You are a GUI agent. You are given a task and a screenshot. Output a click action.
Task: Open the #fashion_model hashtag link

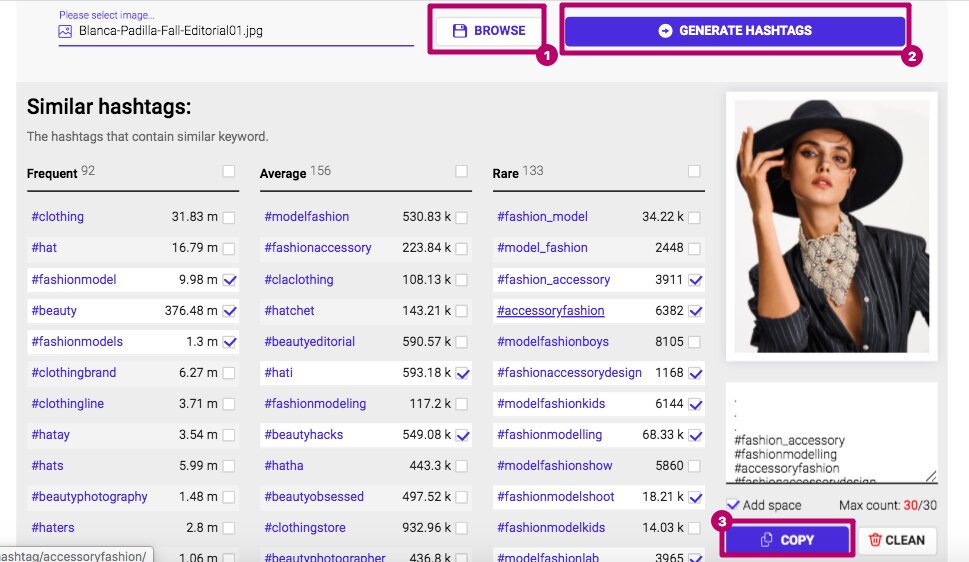point(542,217)
